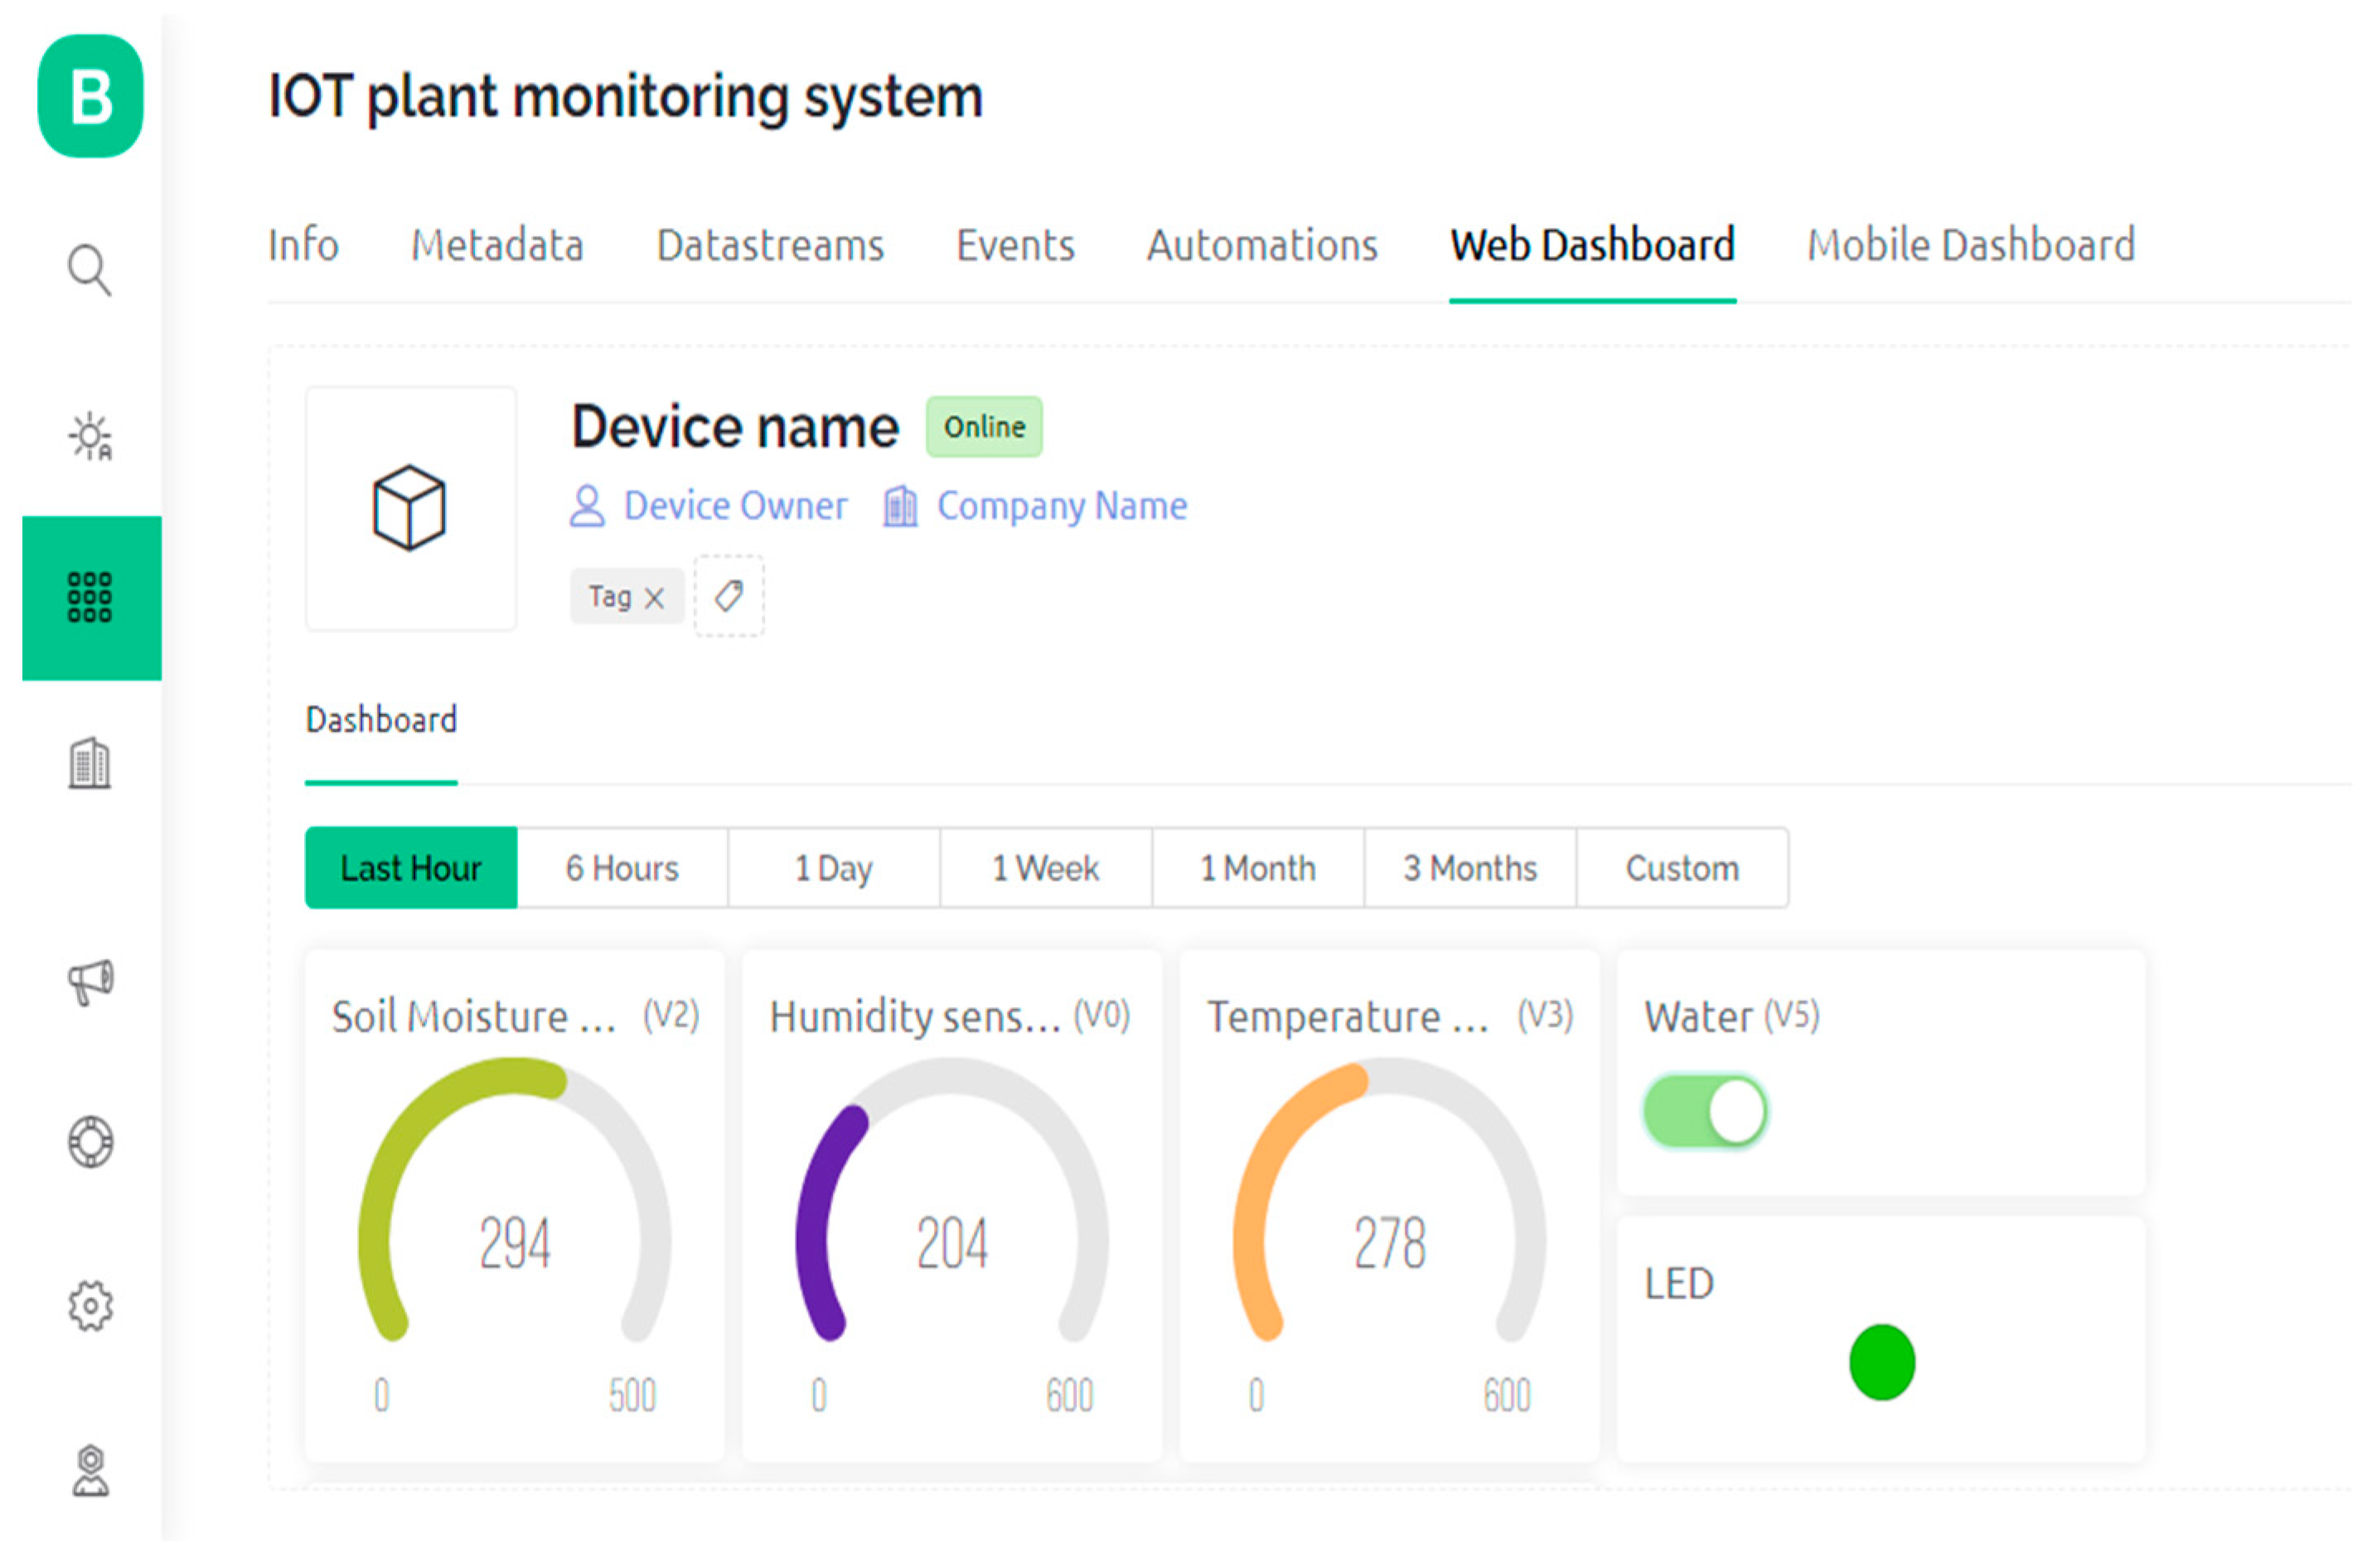Open settings via gear icon
The height and width of the screenshot is (1568, 2367).
(90, 1305)
